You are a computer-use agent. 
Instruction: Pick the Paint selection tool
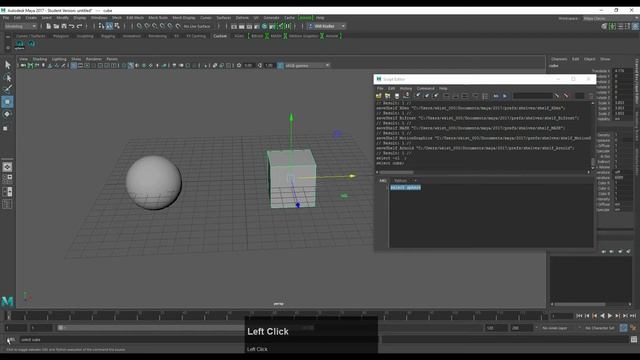(x=7, y=89)
